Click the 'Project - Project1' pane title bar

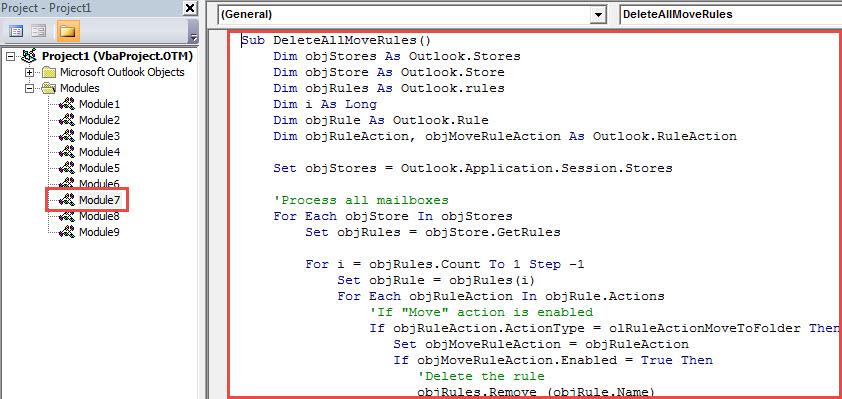91,8
